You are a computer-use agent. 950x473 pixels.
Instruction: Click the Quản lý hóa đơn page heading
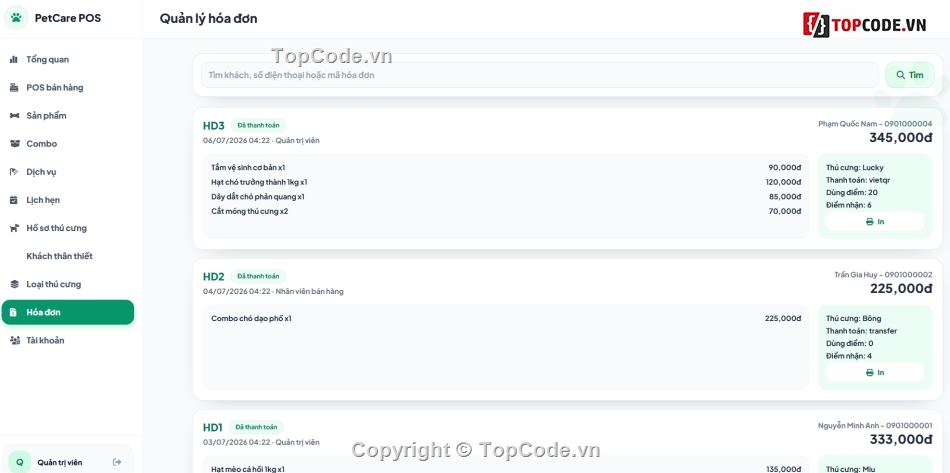coord(208,19)
